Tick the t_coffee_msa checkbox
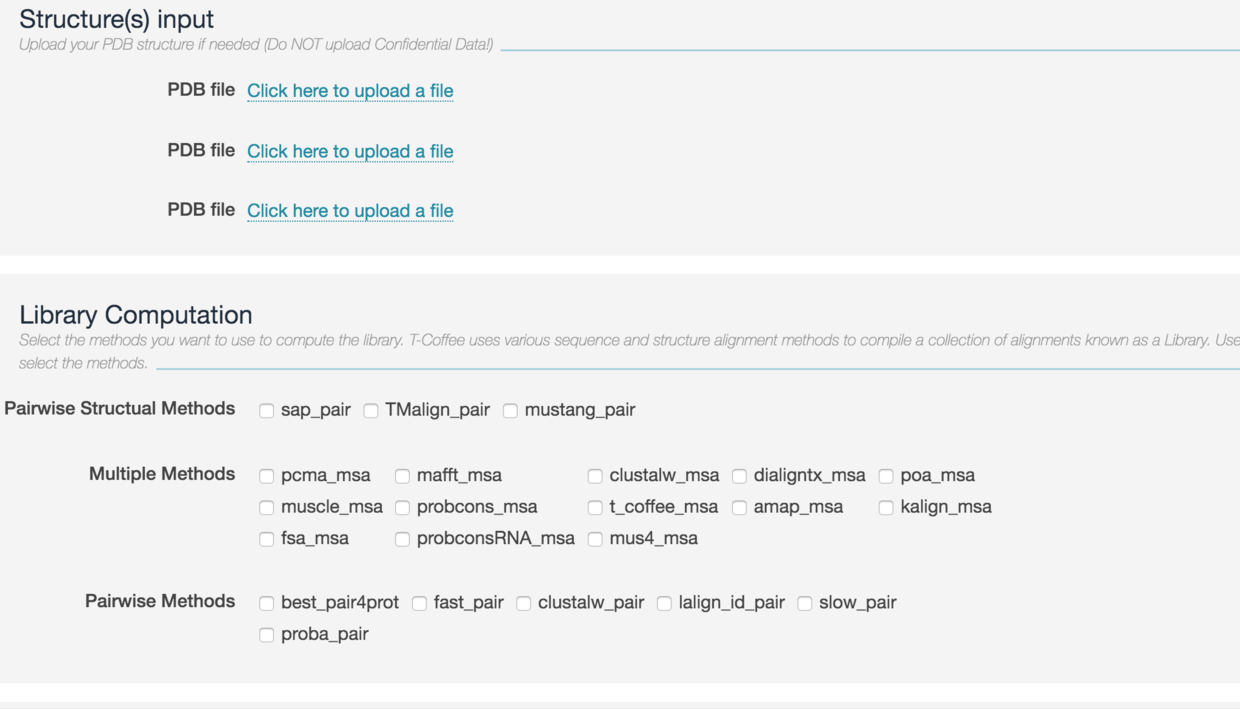The image size is (1240, 709). pos(595,508)
